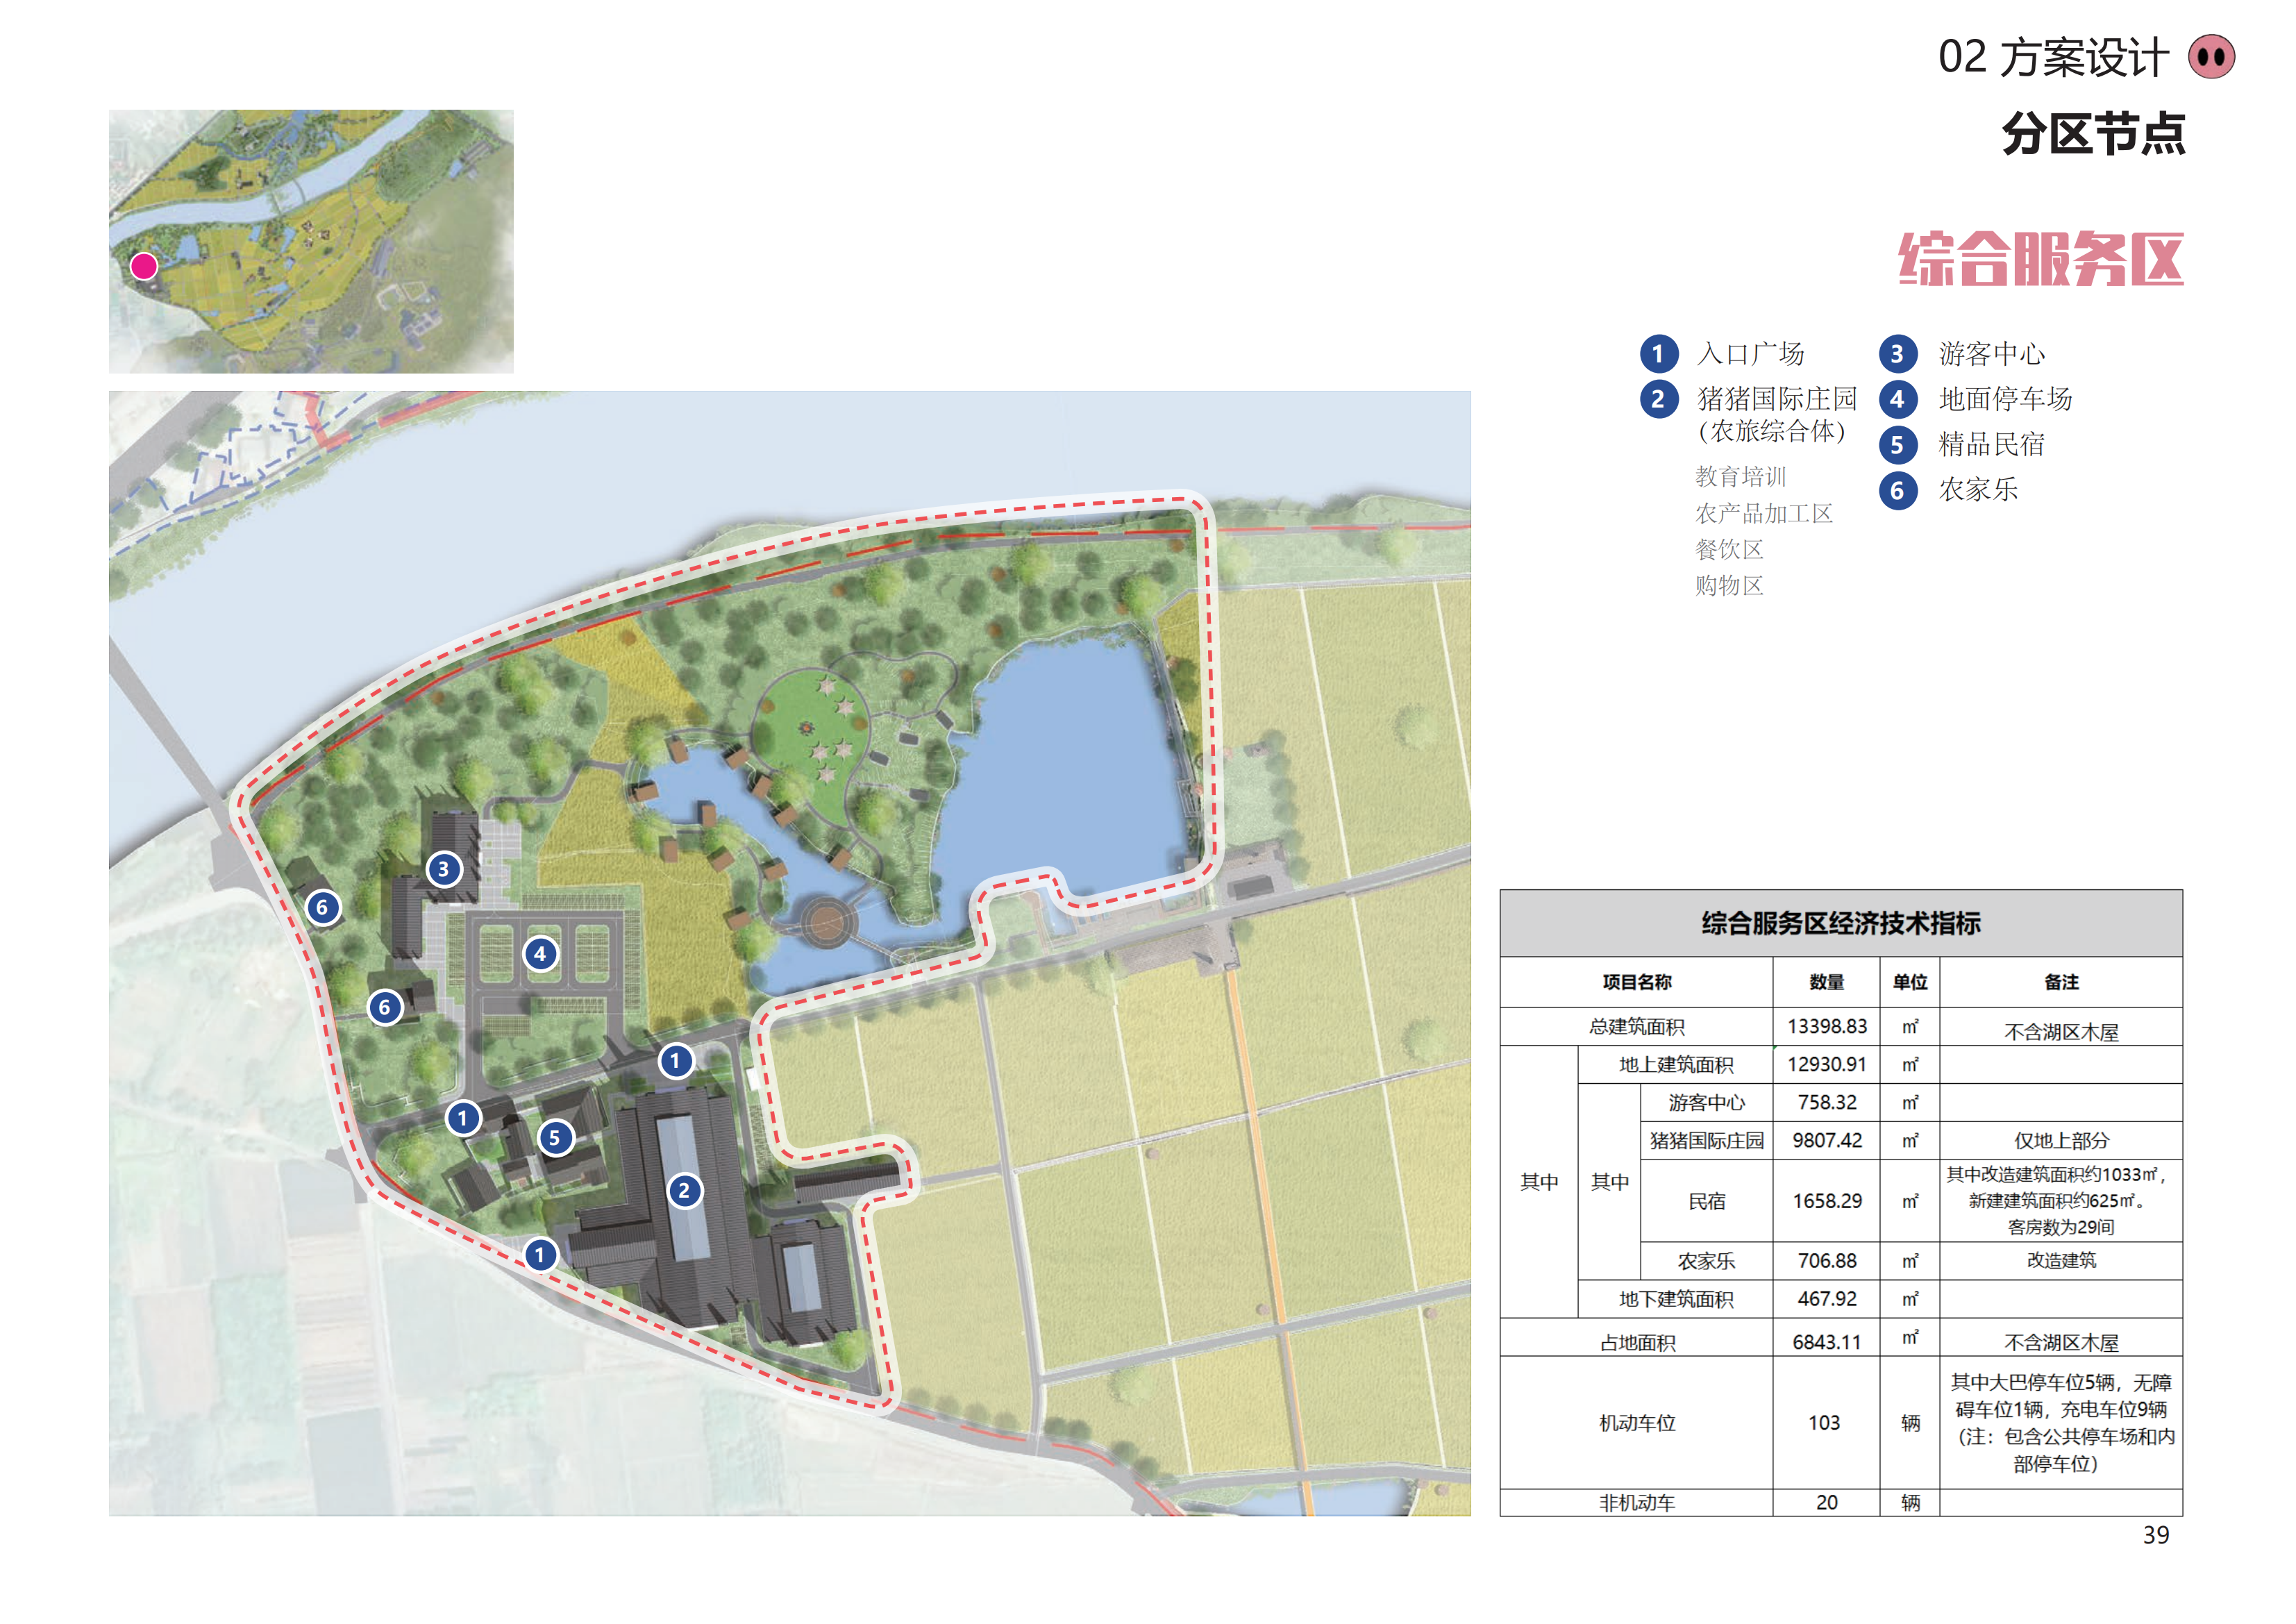The height and width of the screenshot is (1624, 2296).
Task: Click the 教育培训 sub-item text
Action: 1740,477
